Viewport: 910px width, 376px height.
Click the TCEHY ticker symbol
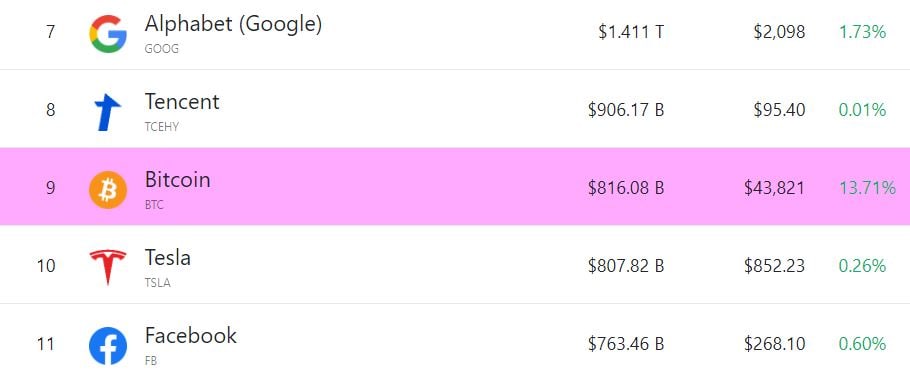161,127
